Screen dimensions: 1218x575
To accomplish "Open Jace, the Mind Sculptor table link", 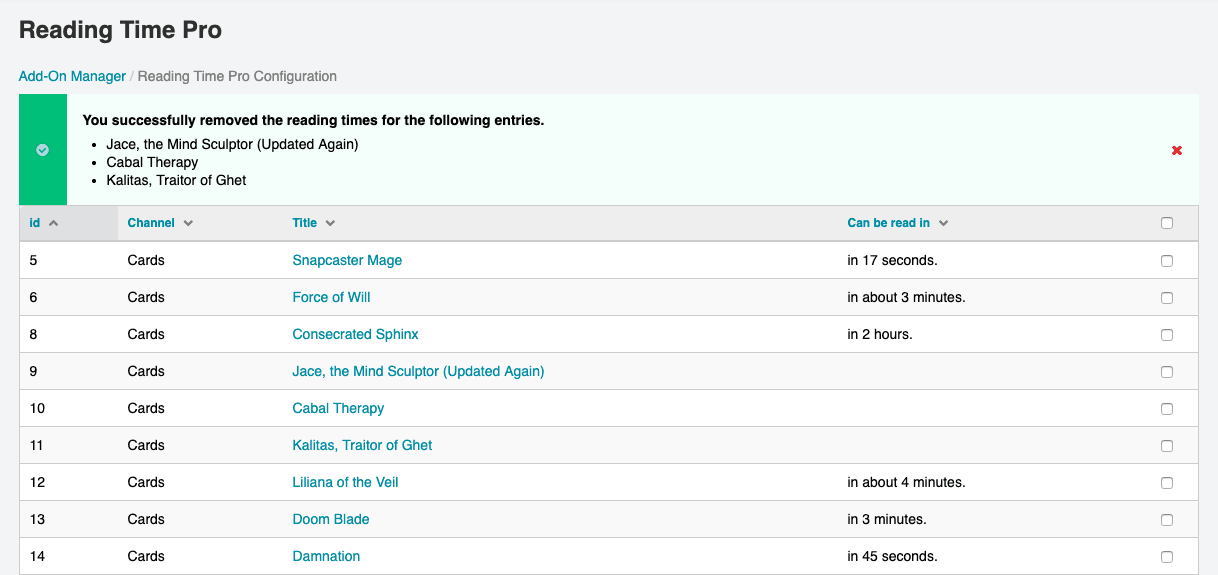I will [x=418, y=371].
